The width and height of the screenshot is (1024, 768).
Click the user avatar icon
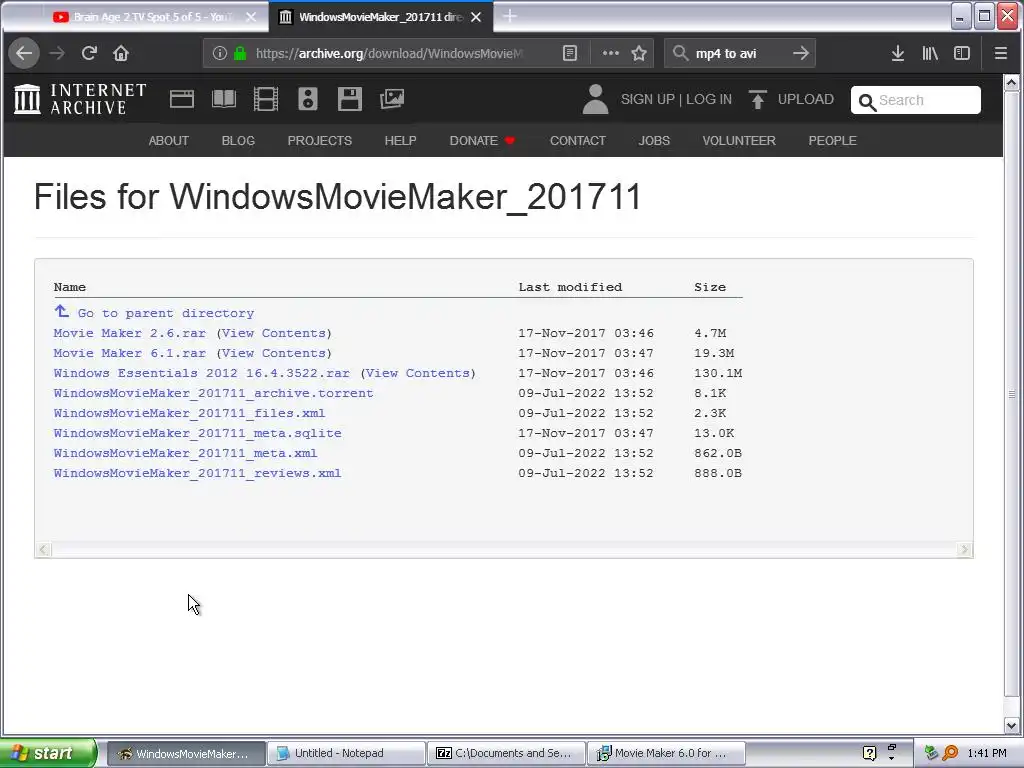[596, 99]
